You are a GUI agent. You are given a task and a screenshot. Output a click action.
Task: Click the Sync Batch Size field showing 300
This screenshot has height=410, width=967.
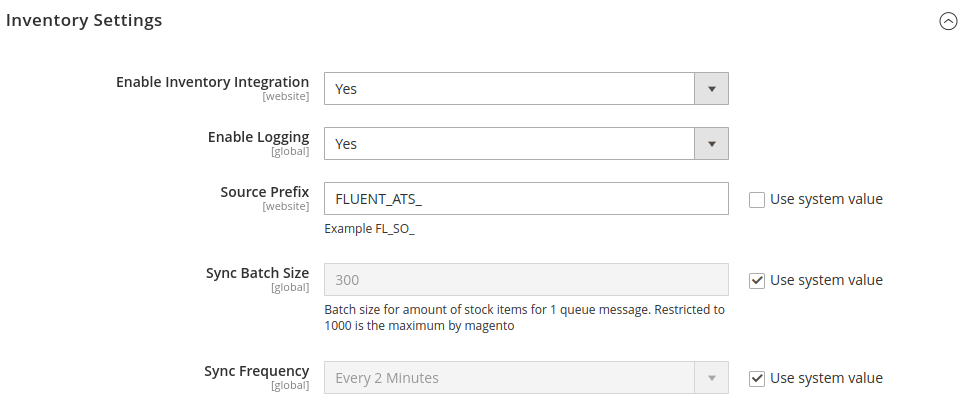[526, 280]
